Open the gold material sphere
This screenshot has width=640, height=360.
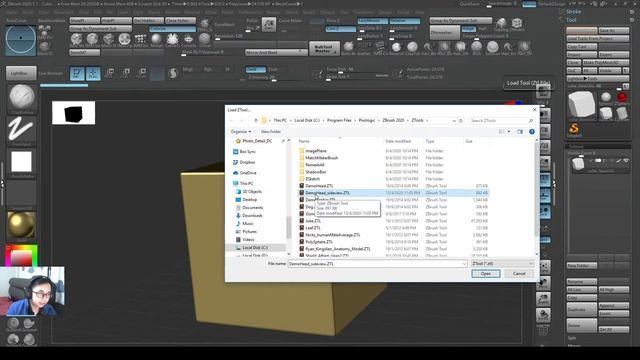21,225
